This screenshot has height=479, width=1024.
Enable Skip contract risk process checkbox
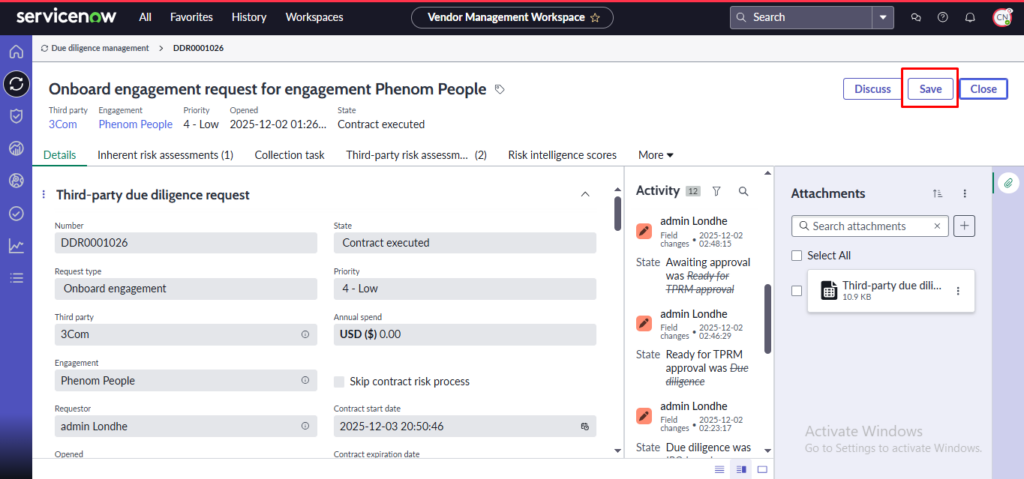click(x=340, y=381)
